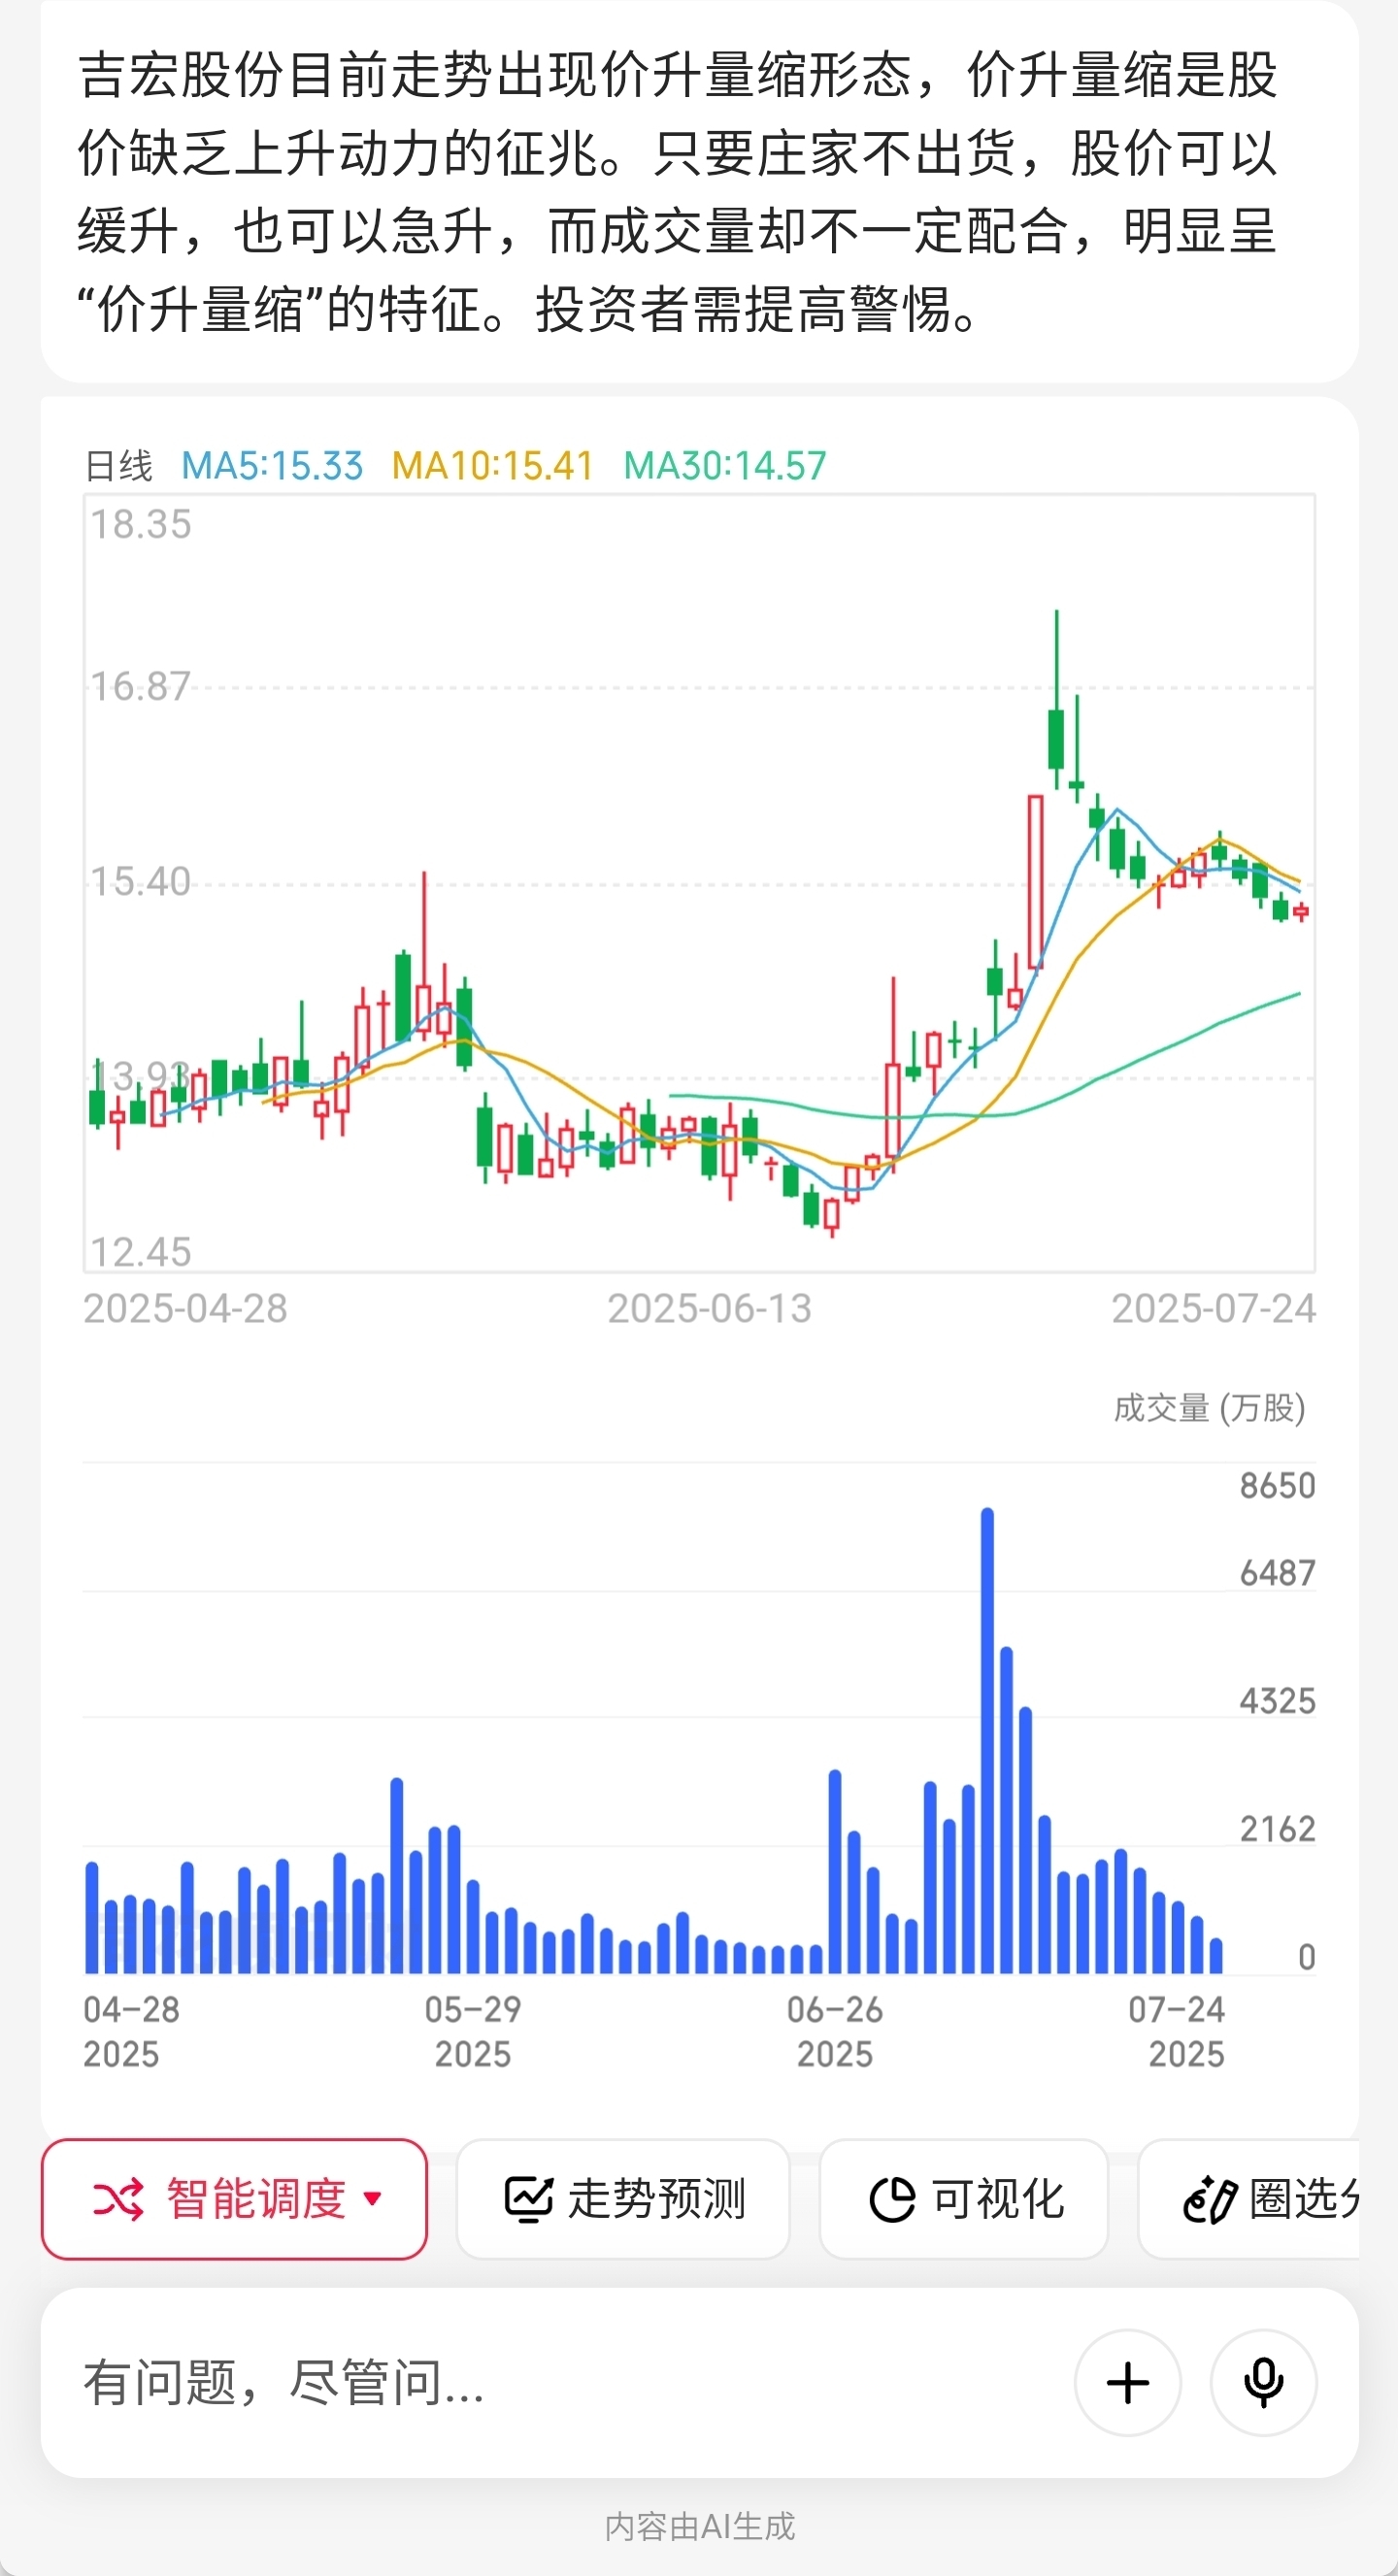The height and width of the screenshot is (2576, 1398).
Task: Select the 圈选 pen icon
Action: tap(1210, 2199)
